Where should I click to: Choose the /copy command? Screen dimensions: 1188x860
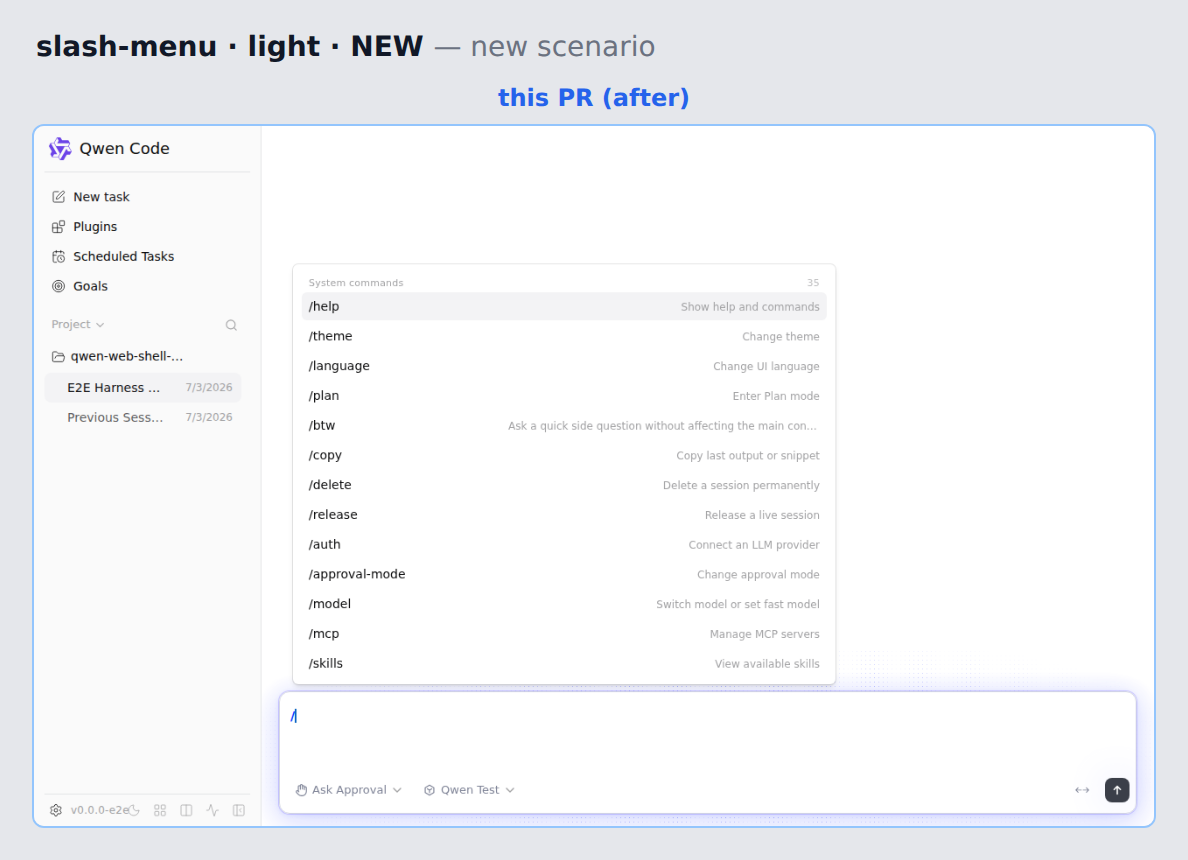[x=564, y=455]
